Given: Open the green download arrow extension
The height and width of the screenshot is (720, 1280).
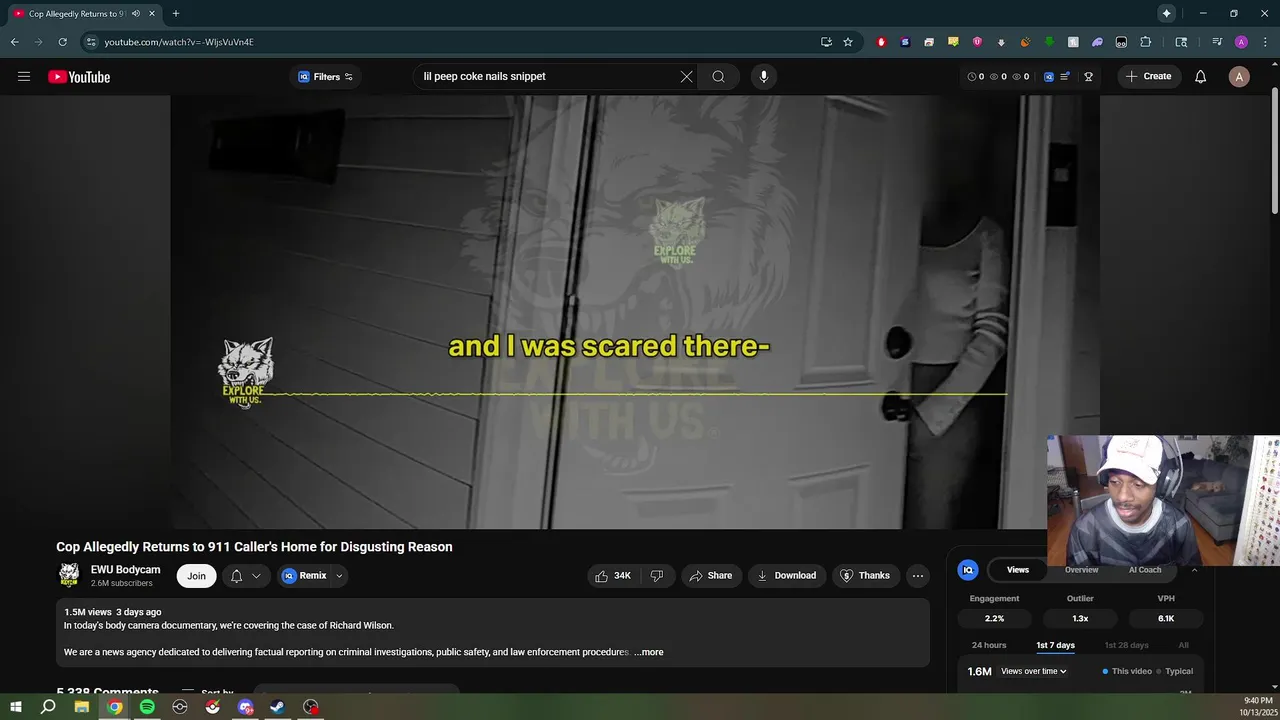Looking at the screenshot, I should (1049, 42).
